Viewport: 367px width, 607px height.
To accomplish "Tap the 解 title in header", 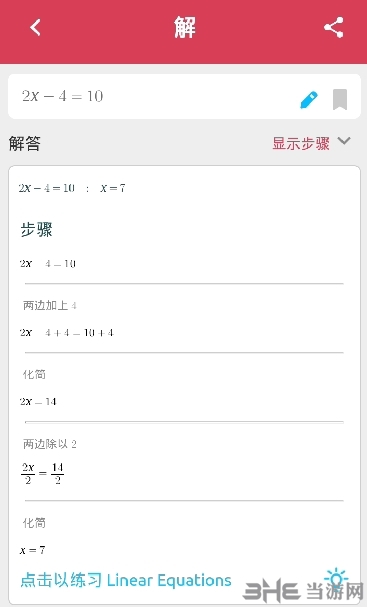I will [x=184, y=27].
